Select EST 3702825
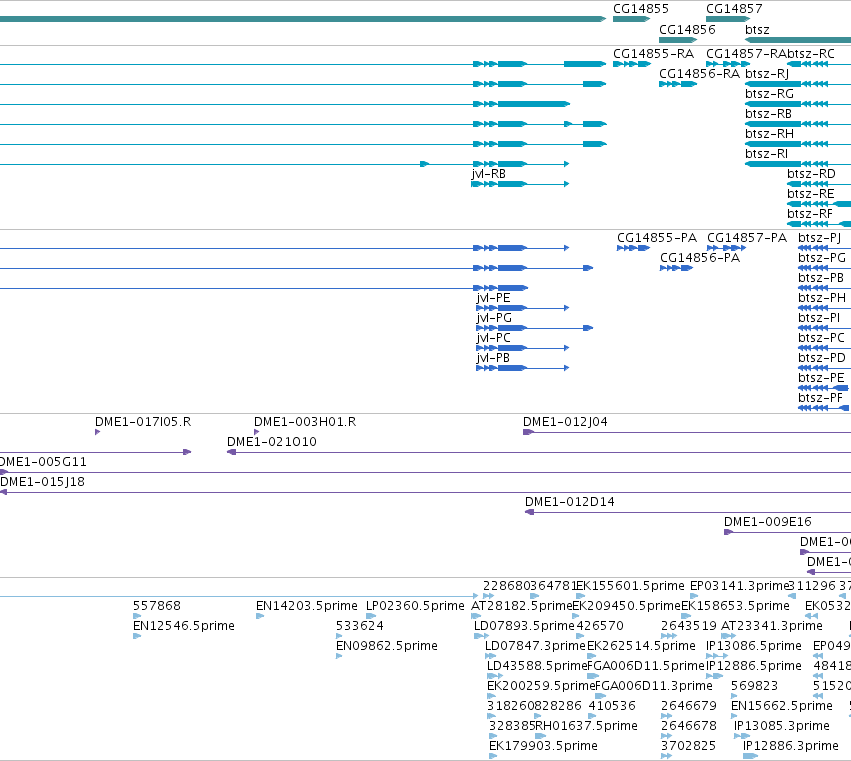 [x=689, y=746]
